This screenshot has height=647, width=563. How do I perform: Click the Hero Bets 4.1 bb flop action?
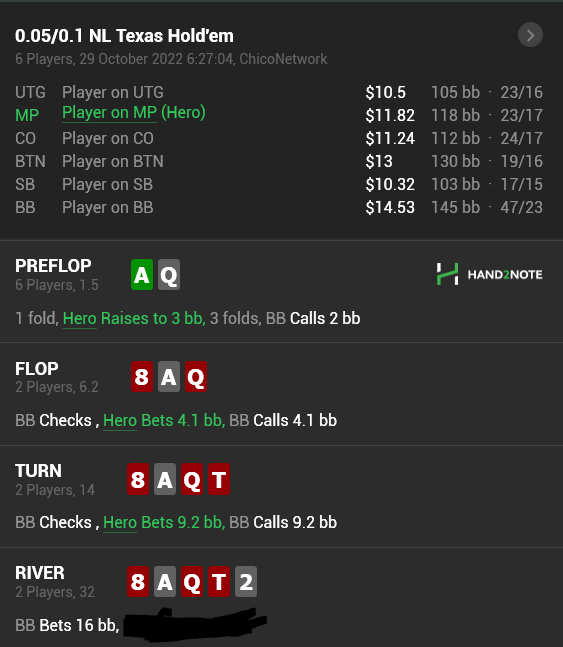click(164, 420)
